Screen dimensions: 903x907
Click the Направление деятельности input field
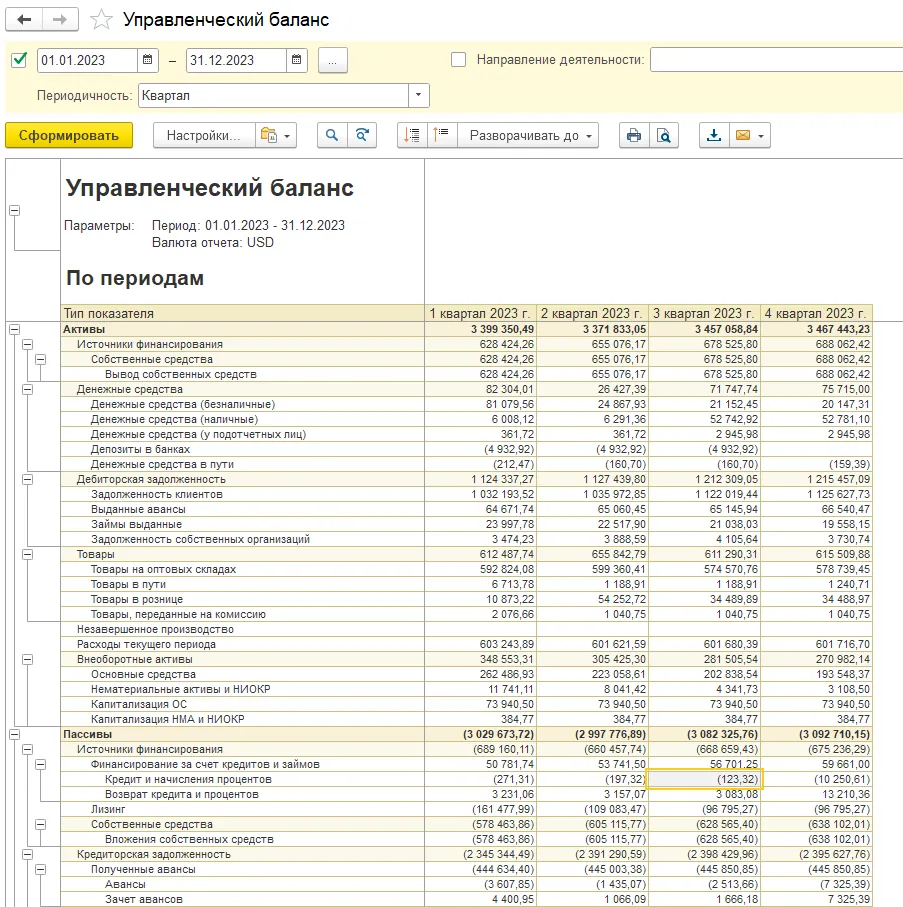[776, 60]
